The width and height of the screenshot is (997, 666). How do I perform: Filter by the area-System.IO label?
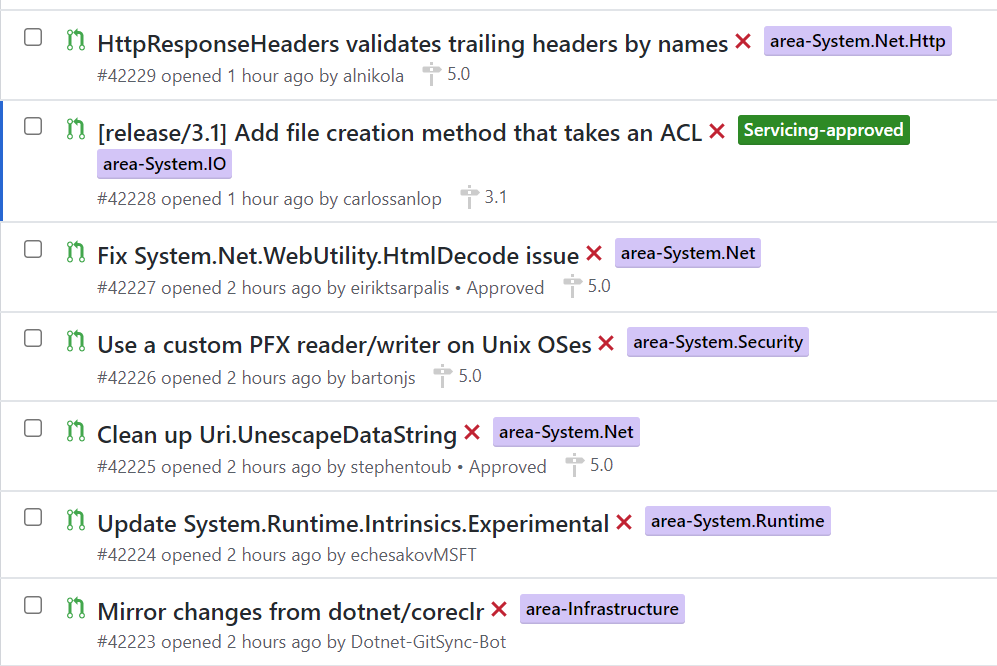pyautogui.click(x=165, y=164)
